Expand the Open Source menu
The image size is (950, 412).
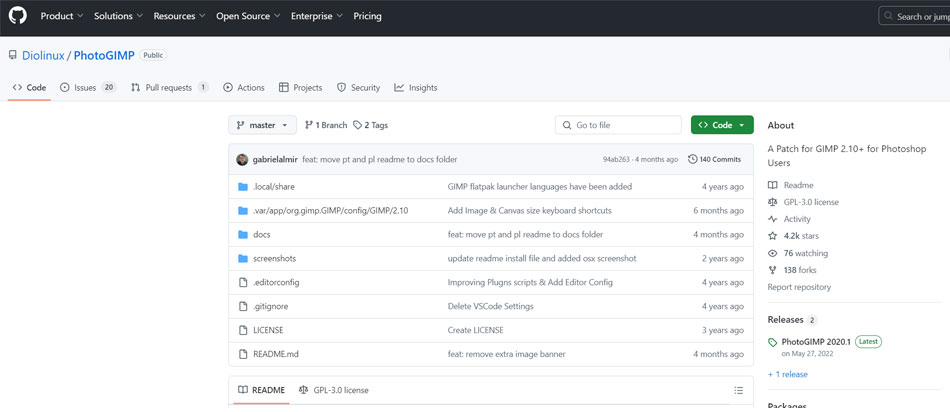[x=248, y=16]
